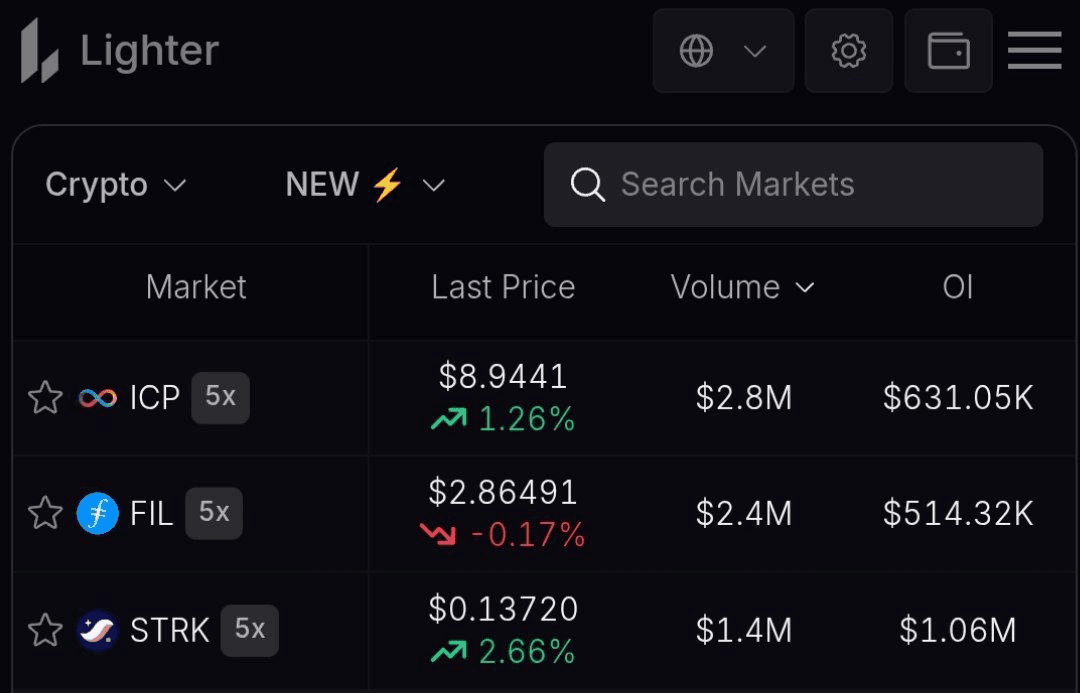The image size is (1080, 693).
Task: Click the STRK 5x leverage badge
Action: coord(249,629)
